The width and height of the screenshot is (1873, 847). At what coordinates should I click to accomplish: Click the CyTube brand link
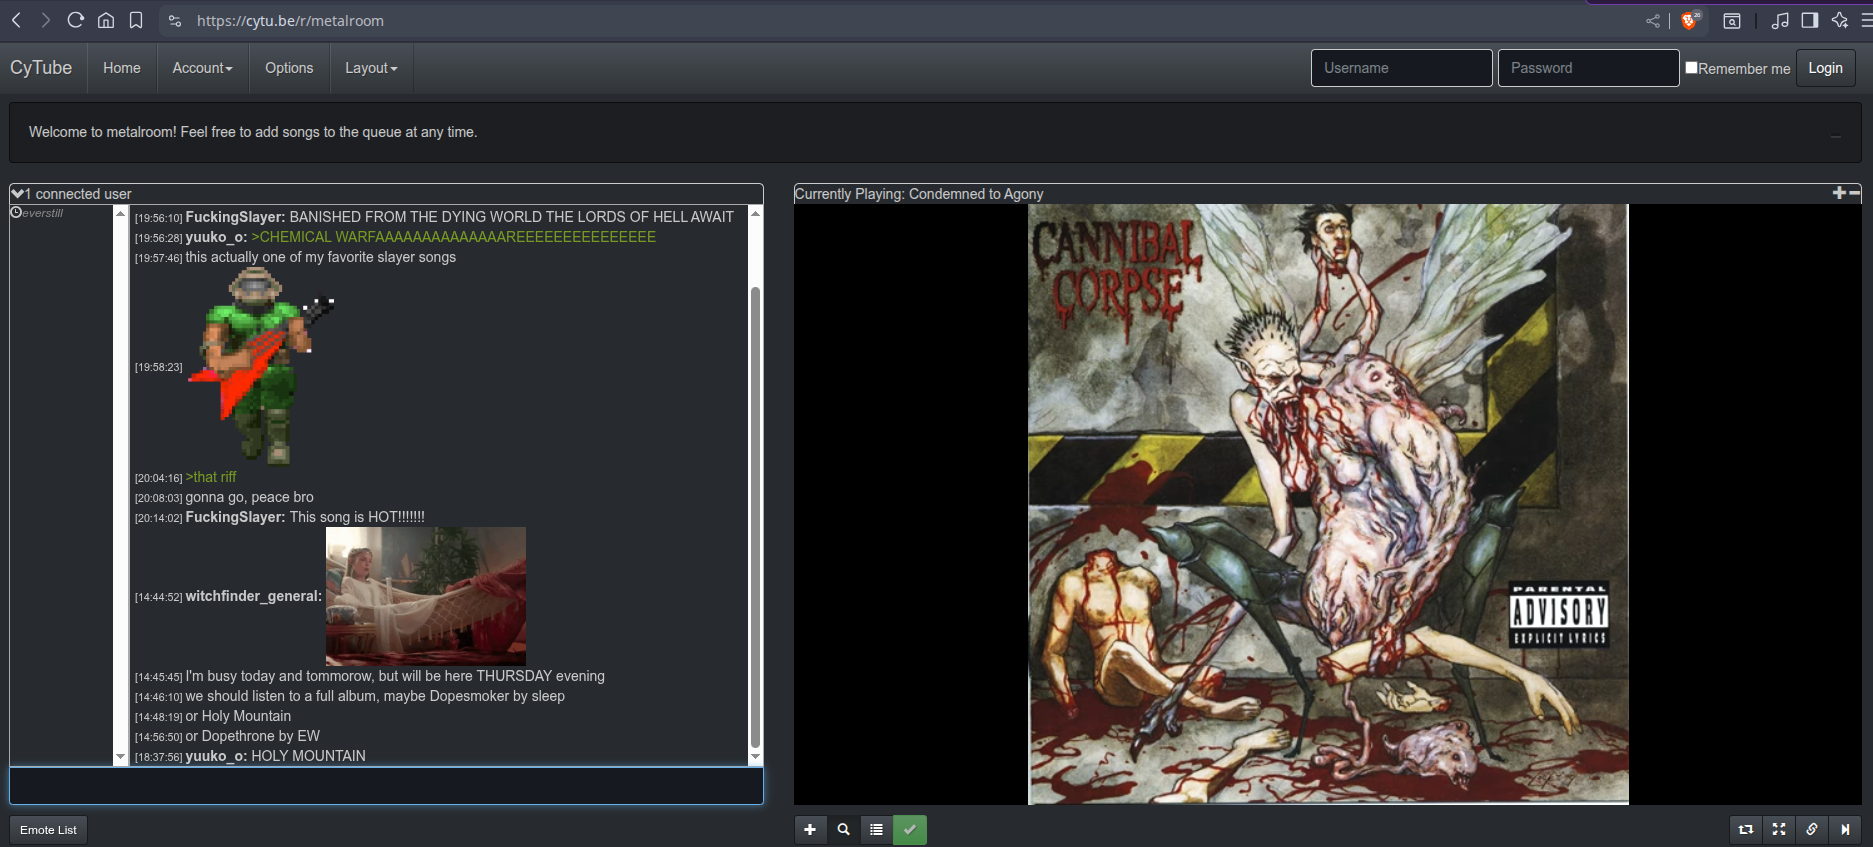click(x=41, y=68)
